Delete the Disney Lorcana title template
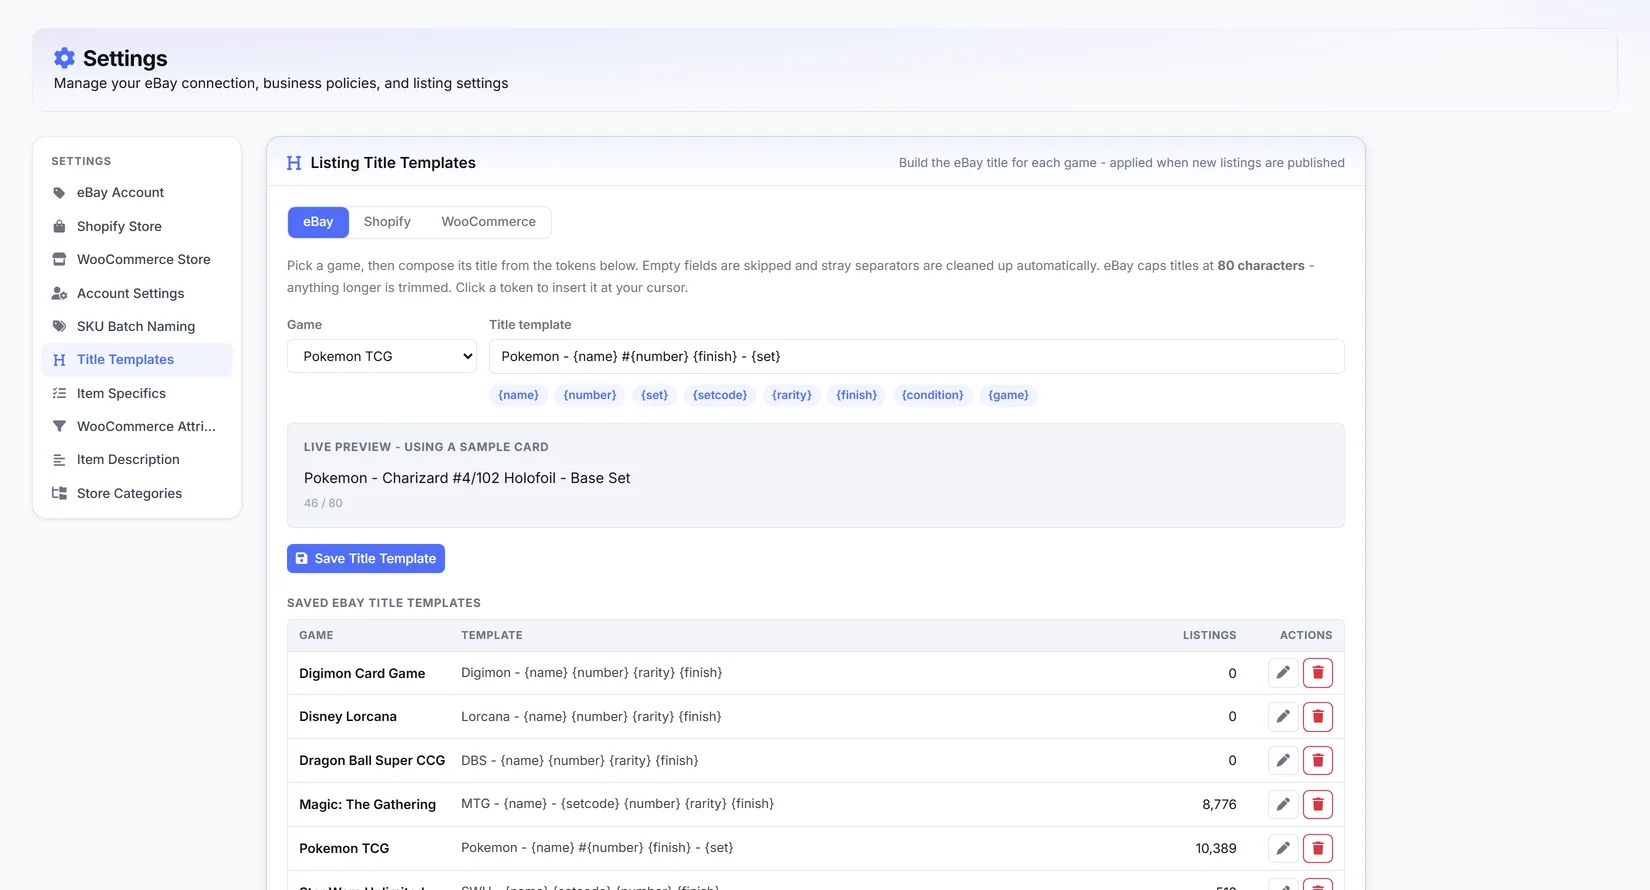This screenshot has height=890, width=1650. coord(1318,717)
